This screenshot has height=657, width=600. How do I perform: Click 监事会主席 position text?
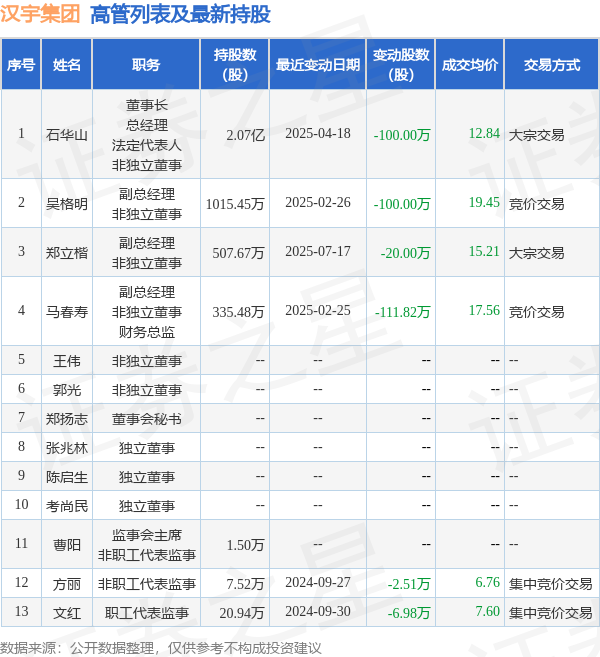(x=146, y=535)
